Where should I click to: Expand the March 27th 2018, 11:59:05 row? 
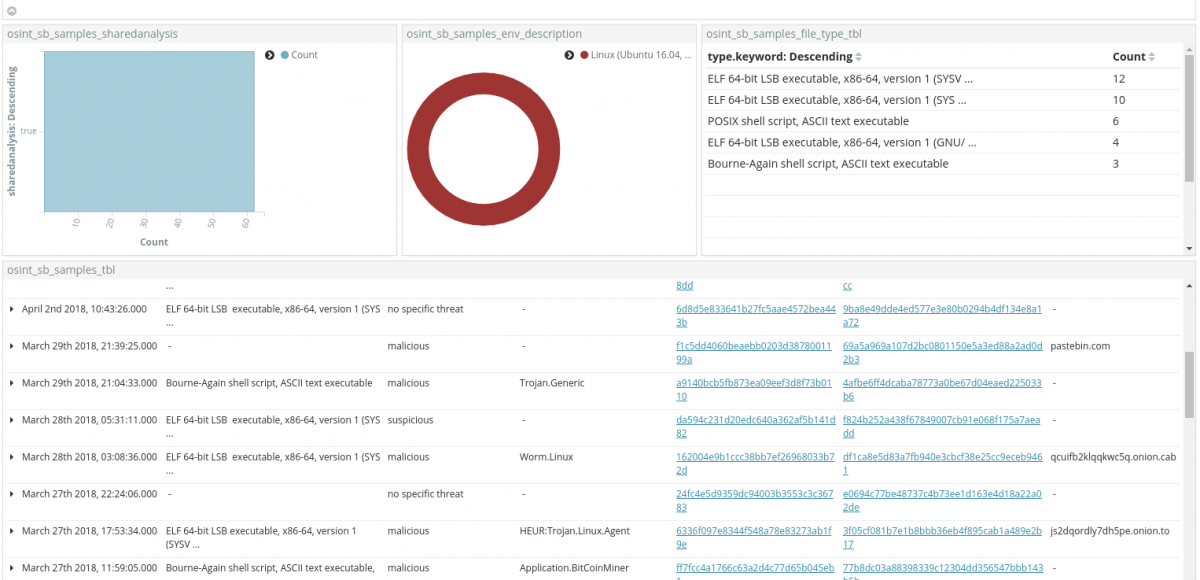pos(12,568)
